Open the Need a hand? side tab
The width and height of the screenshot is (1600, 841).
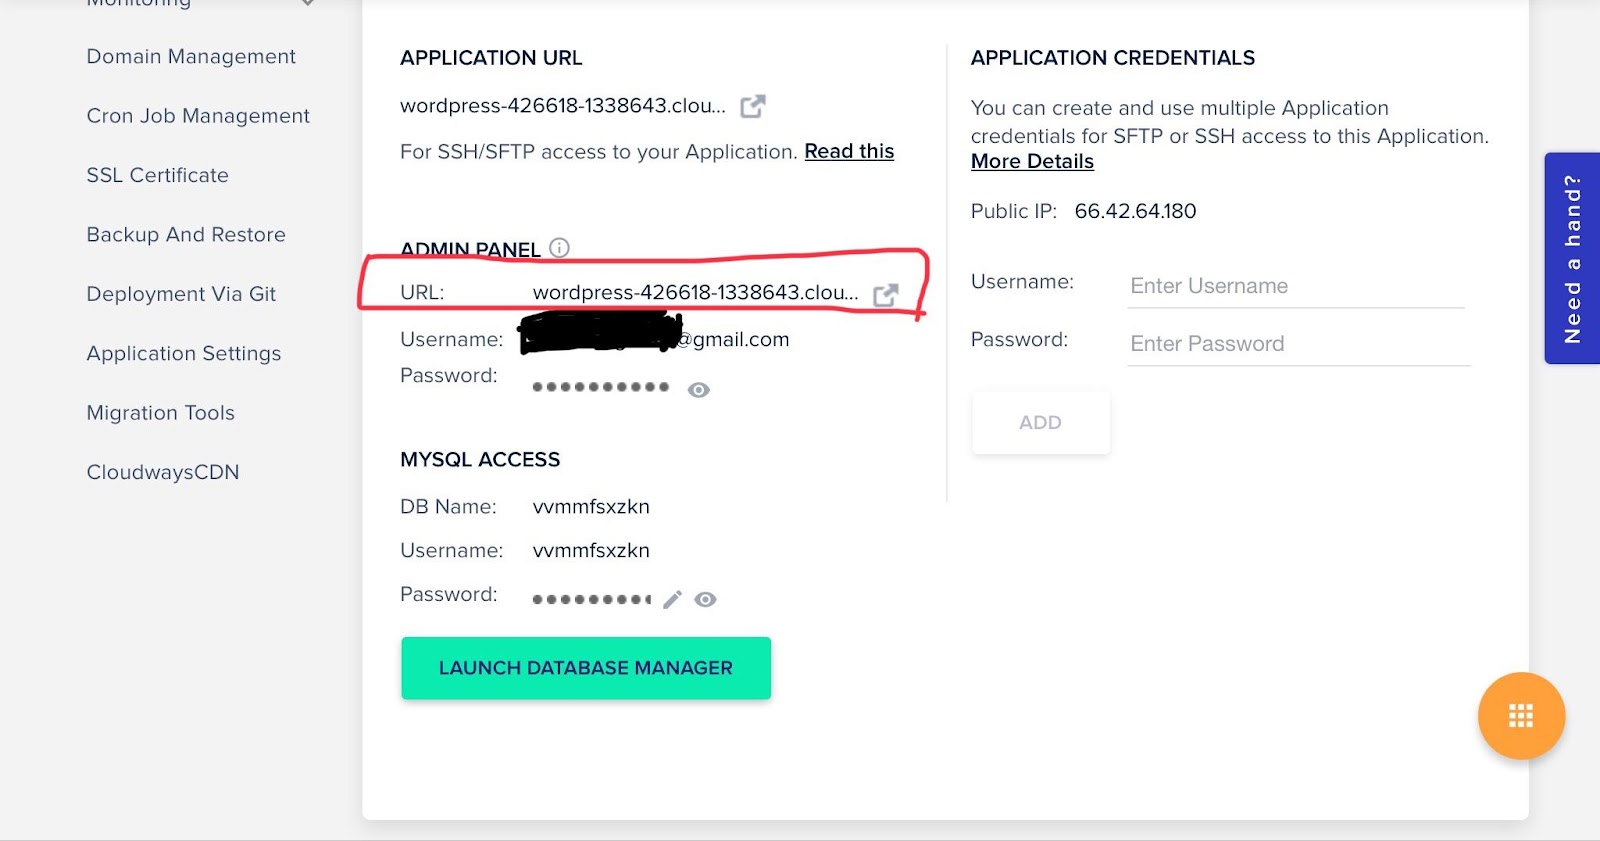click(x=1572, y=258)
